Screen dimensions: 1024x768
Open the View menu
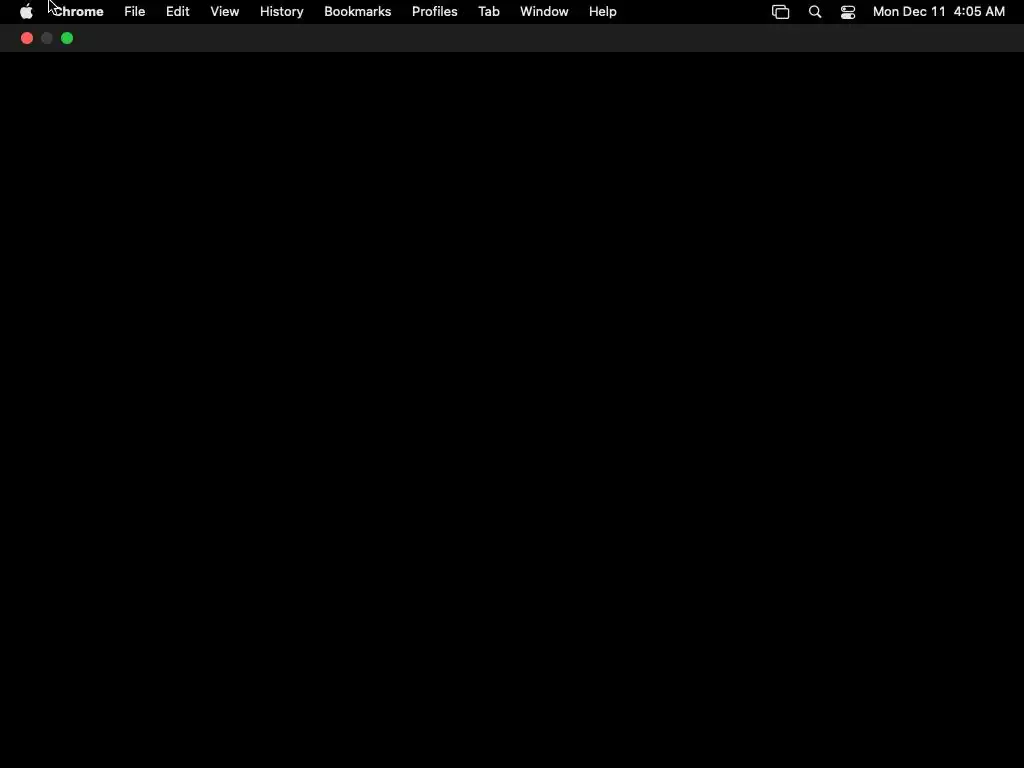coord(225,12)
